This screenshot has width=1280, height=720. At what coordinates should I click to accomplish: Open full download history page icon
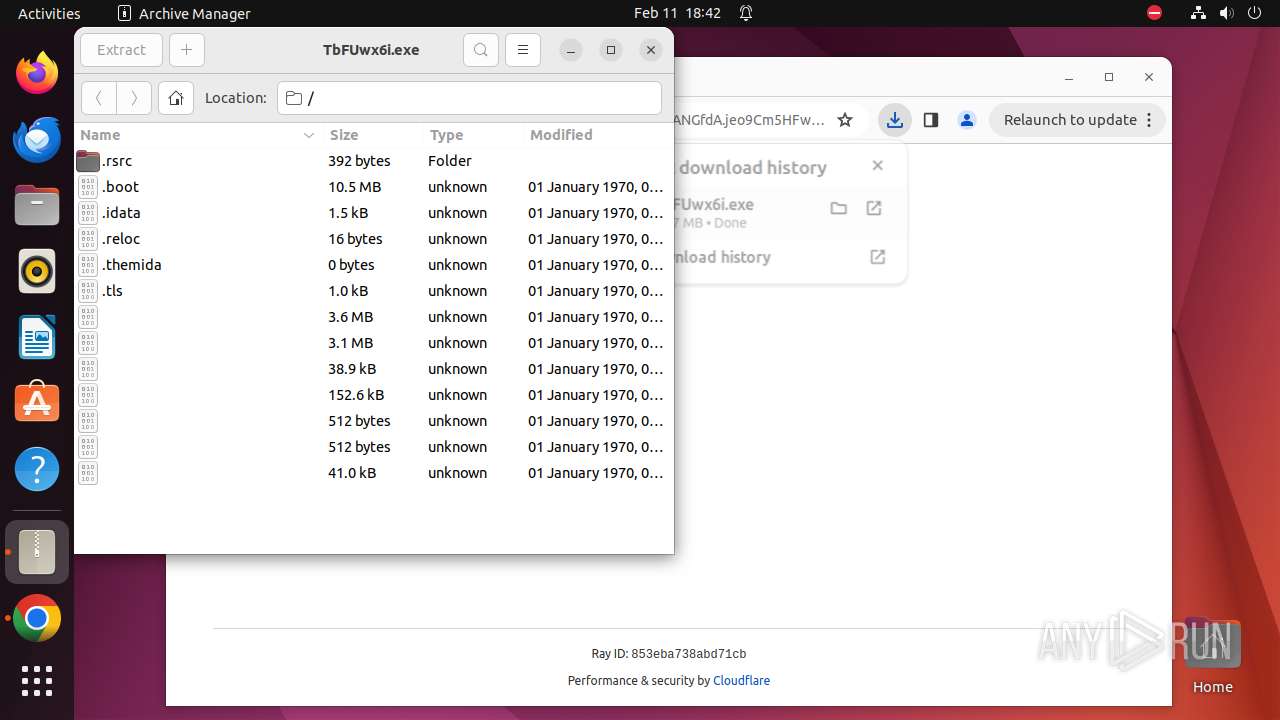878,257
